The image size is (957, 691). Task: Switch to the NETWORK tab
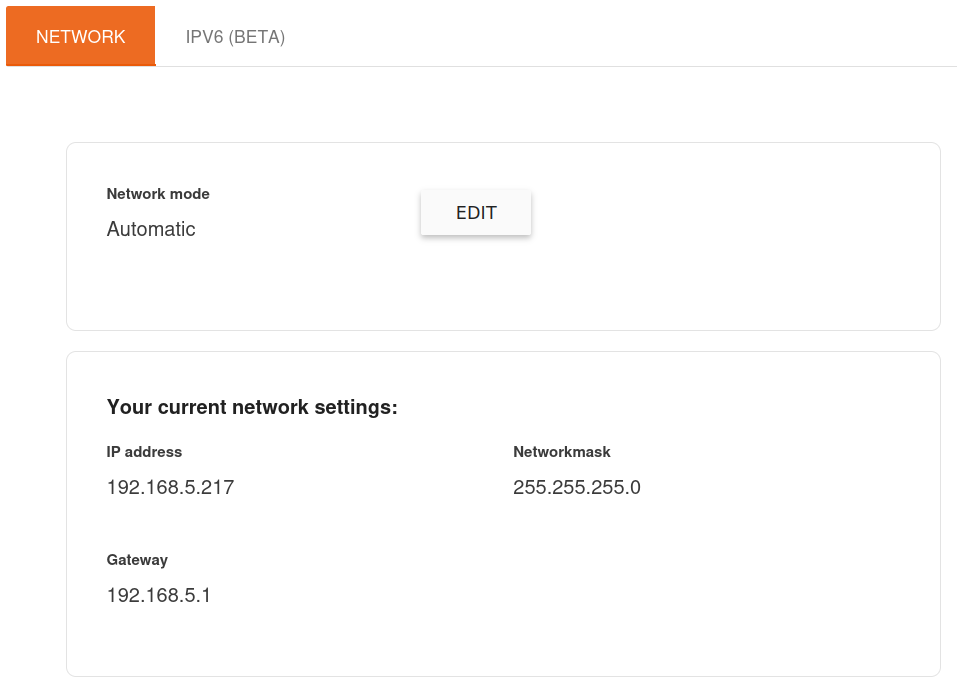(81, 37)
